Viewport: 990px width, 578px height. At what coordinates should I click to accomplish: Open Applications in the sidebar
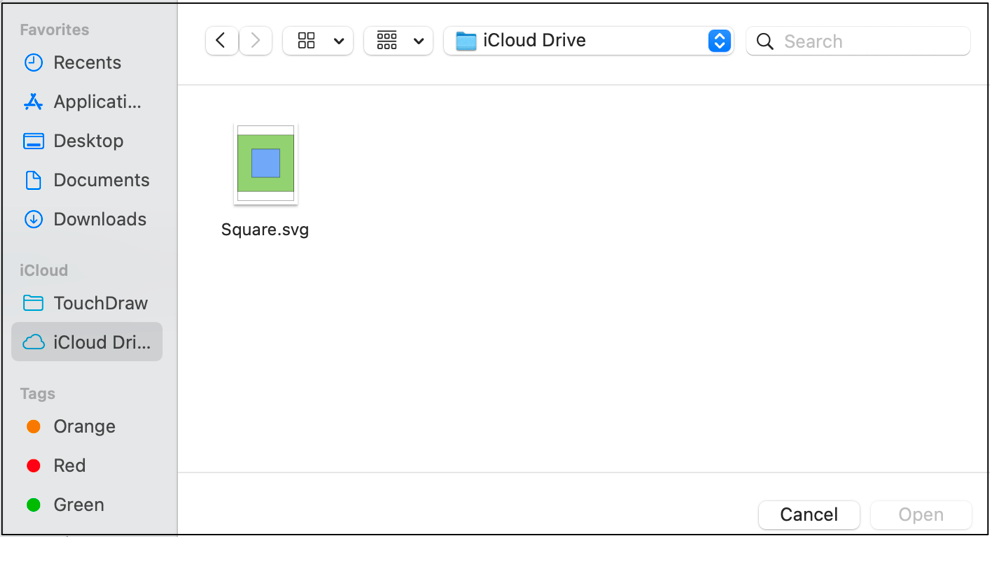coord(87,102)
